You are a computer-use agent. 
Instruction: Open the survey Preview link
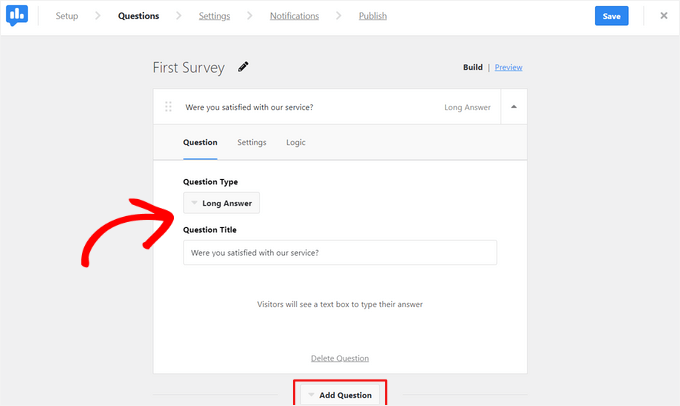tap(508, 68)
